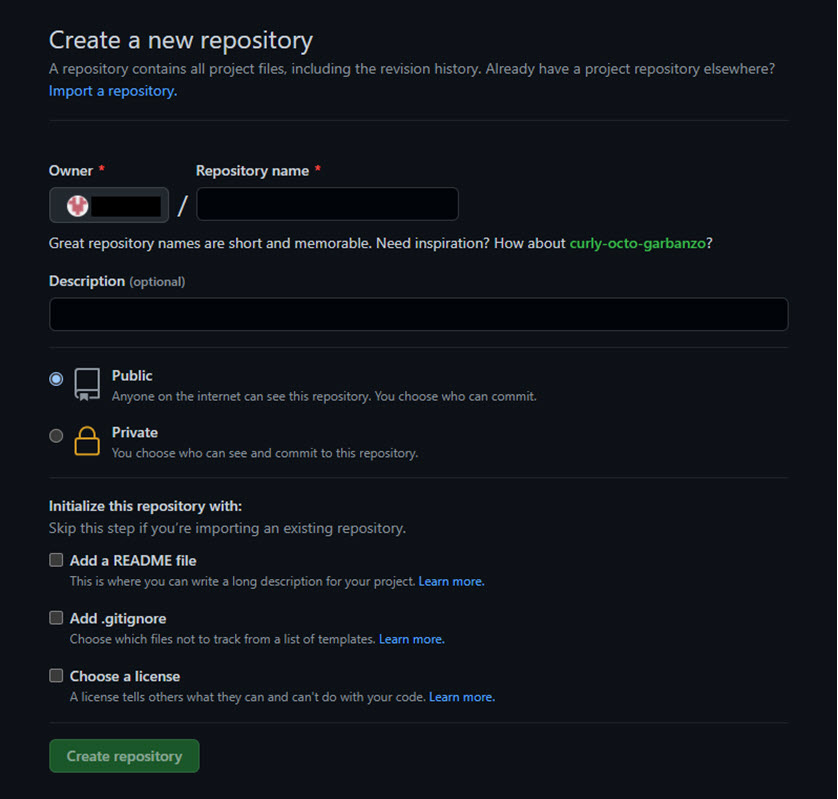This screenshot has height=799, width=838.
Task: Click the Description optional field
Action: click(x=417, y=314)
